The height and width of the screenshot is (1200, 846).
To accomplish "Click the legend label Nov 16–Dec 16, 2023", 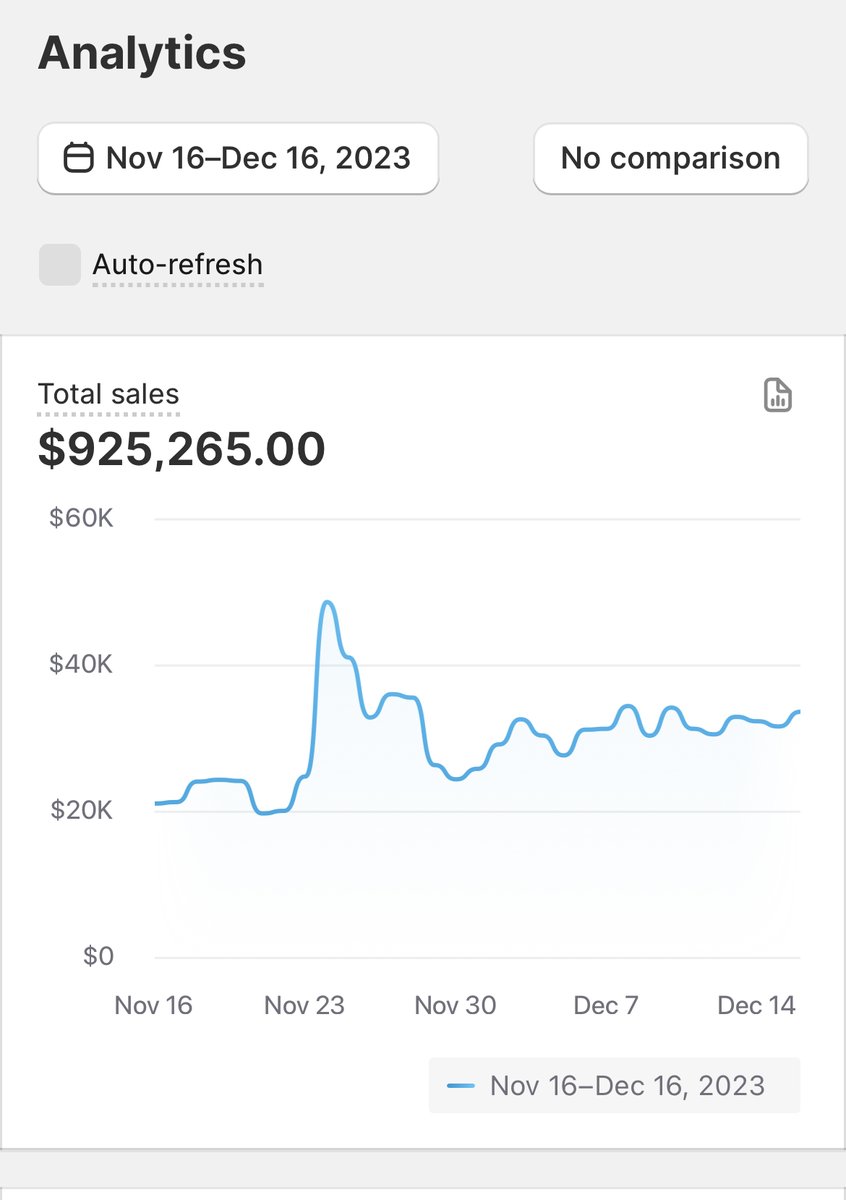I will pos(627,1085).
